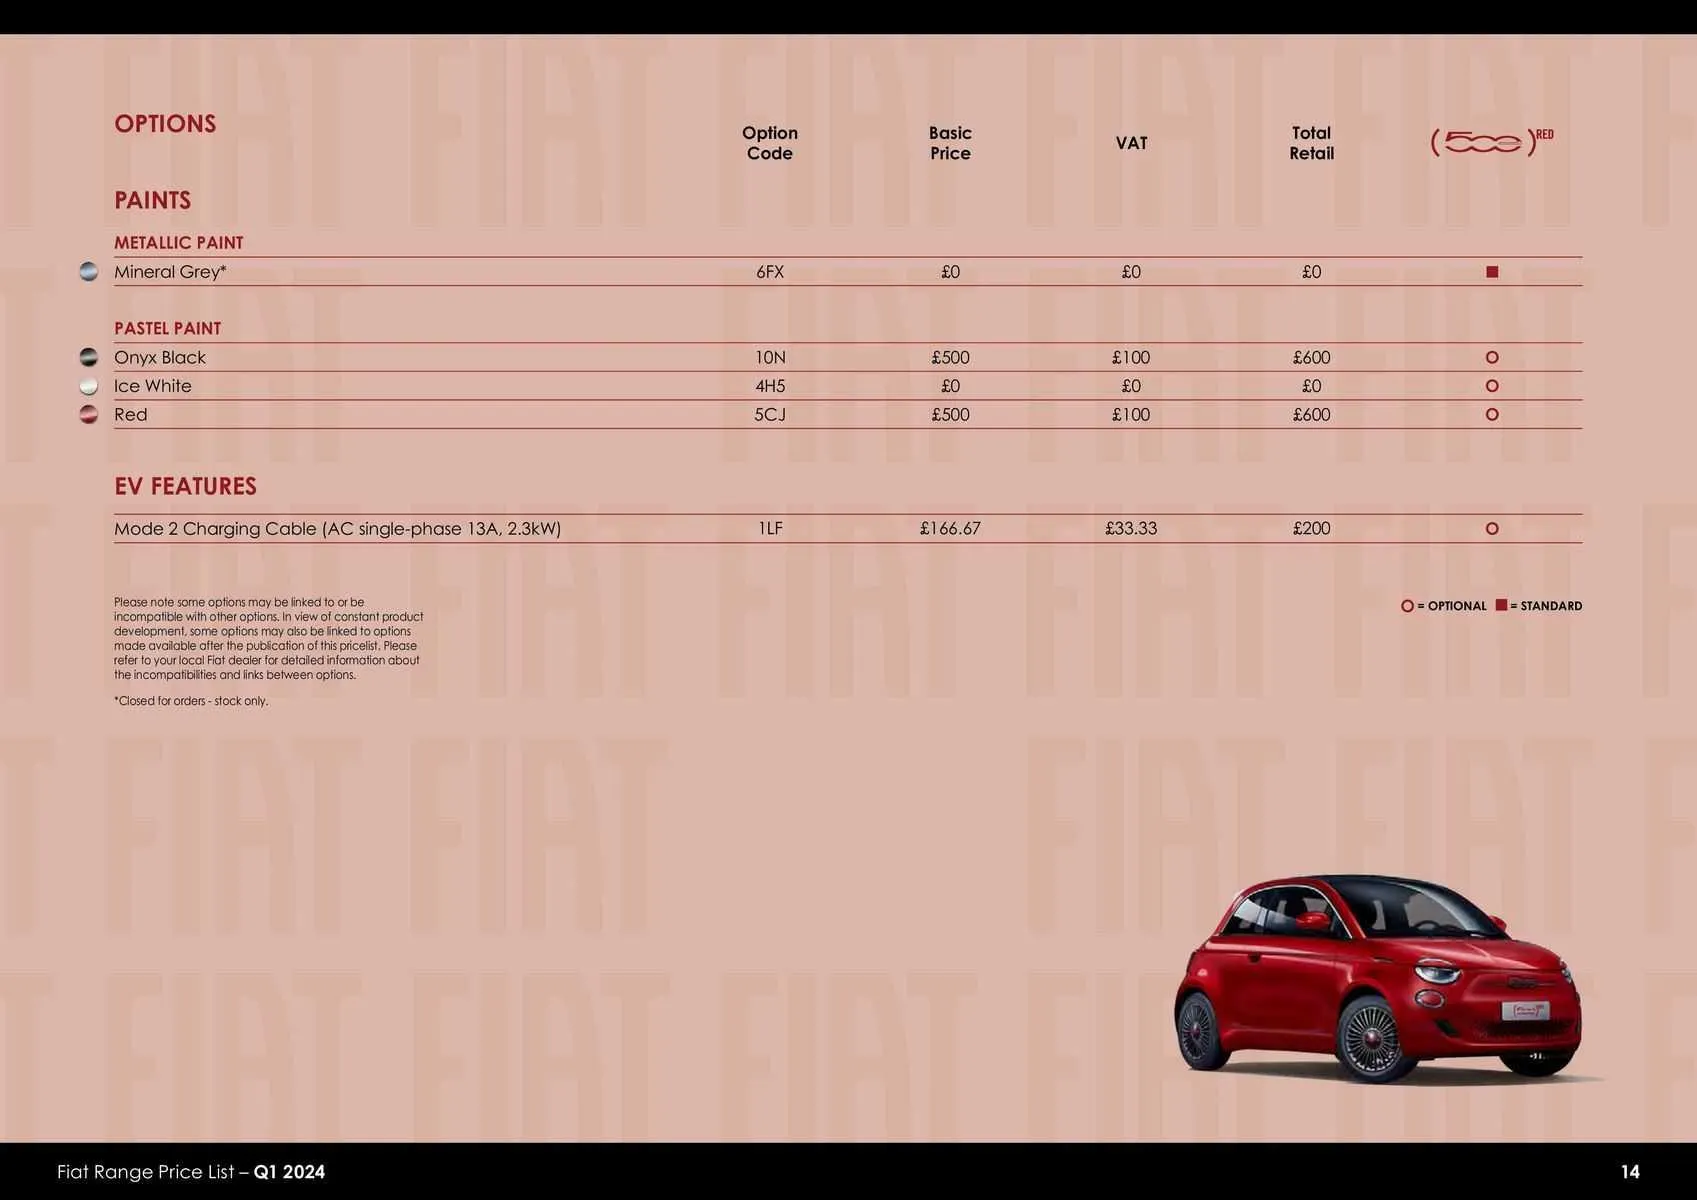Click the Closed for orders stock only note

191,701
